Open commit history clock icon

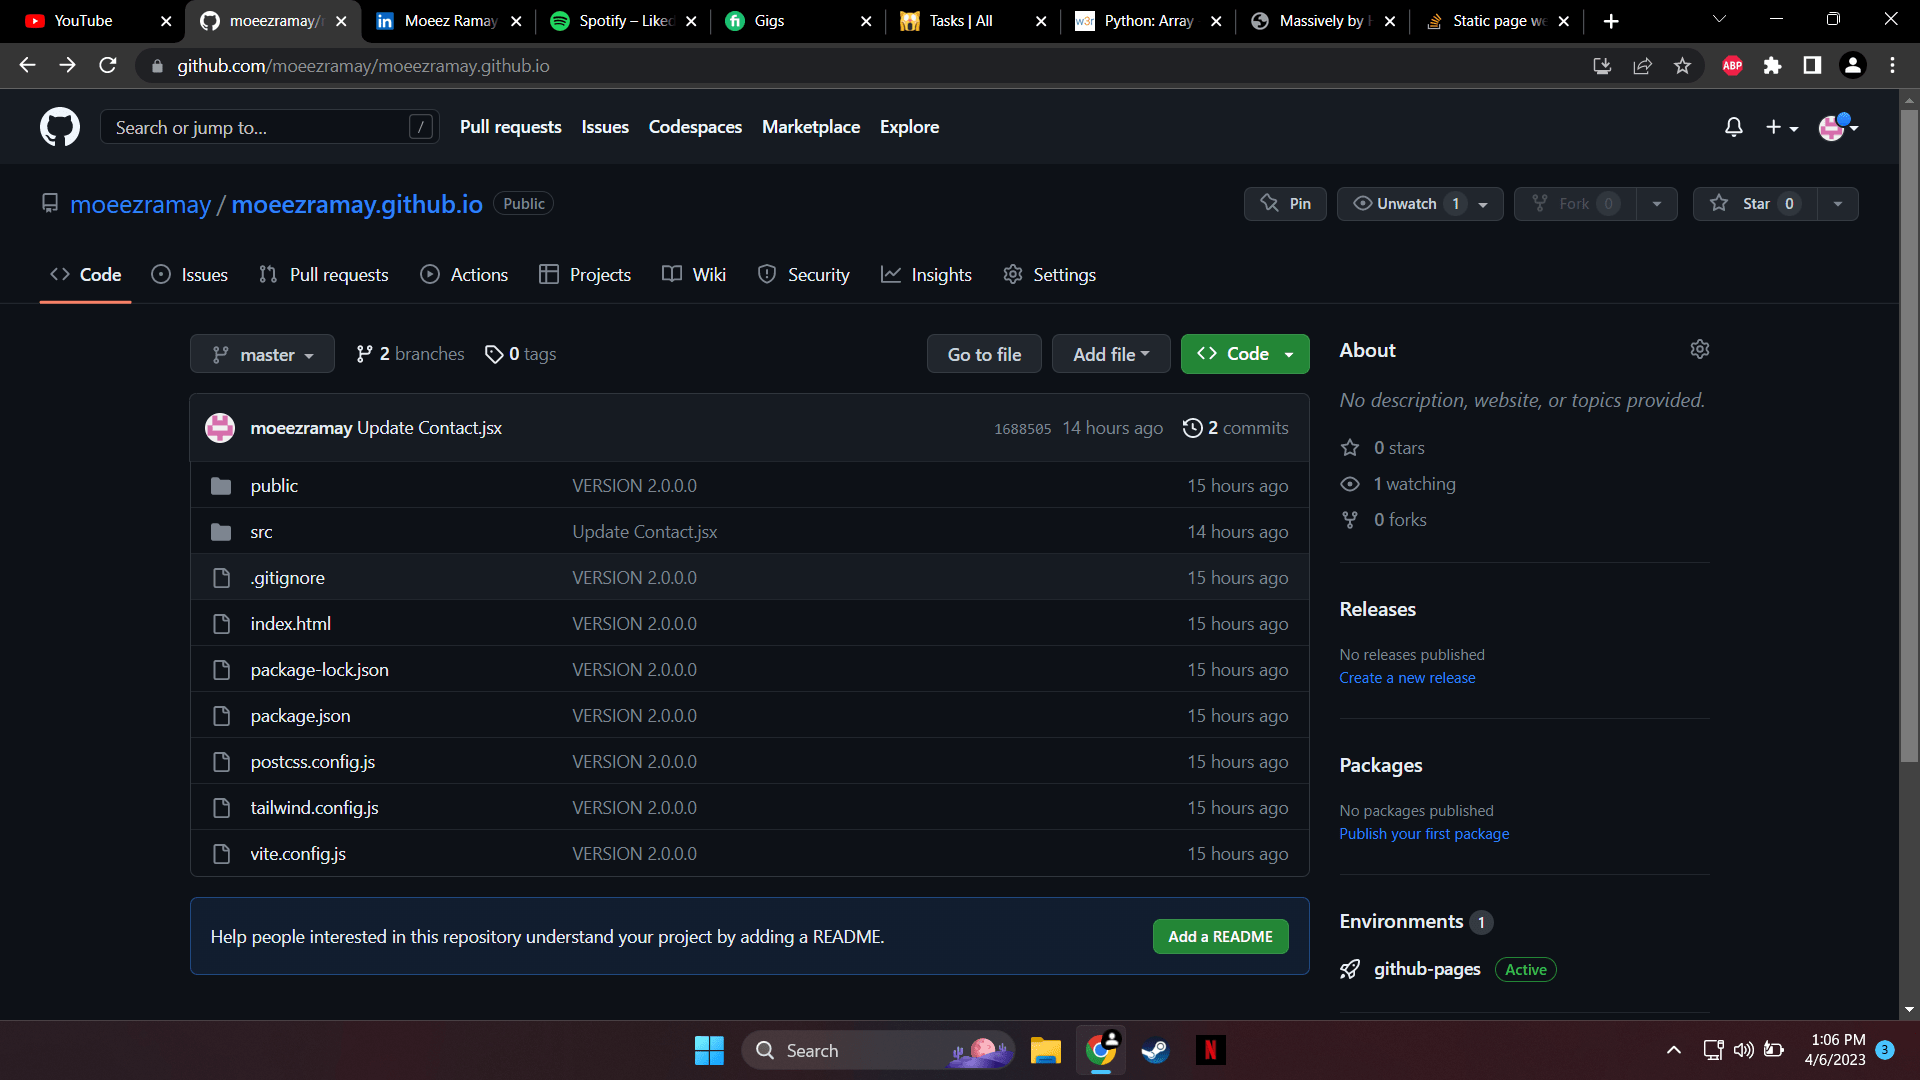click(1192, 428)
